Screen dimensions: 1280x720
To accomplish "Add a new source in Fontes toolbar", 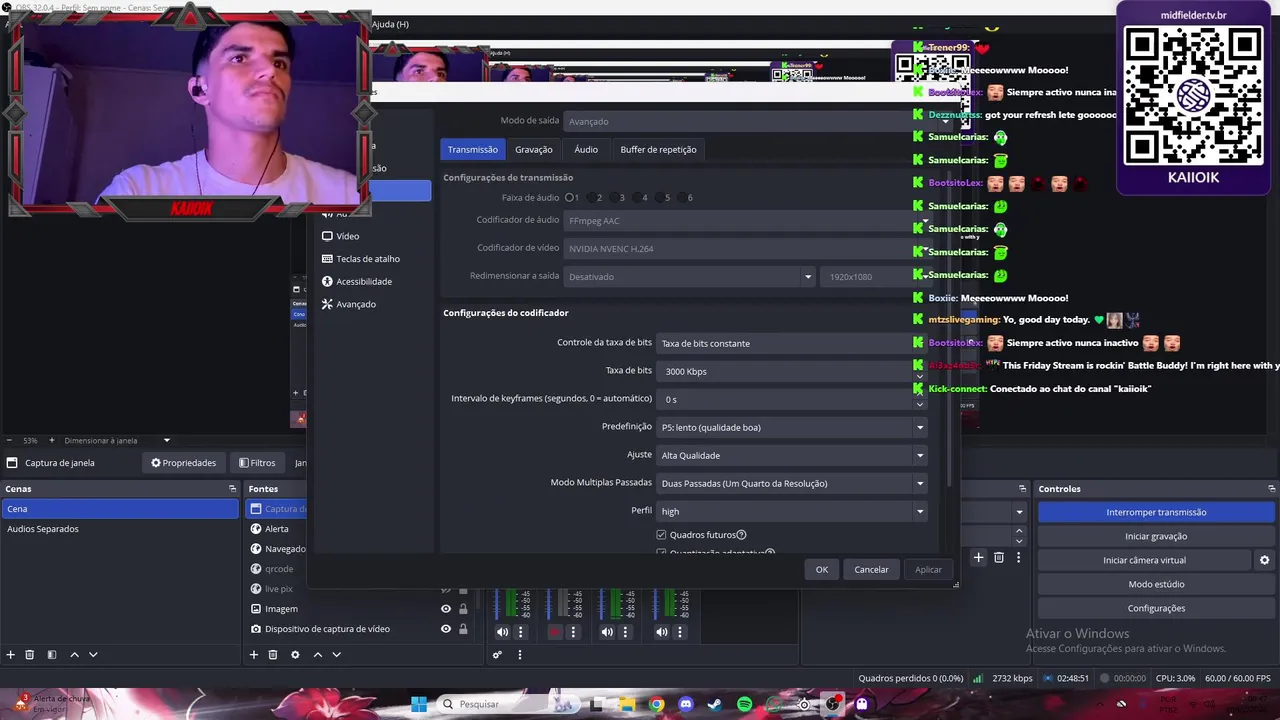I will coord(254,655).
